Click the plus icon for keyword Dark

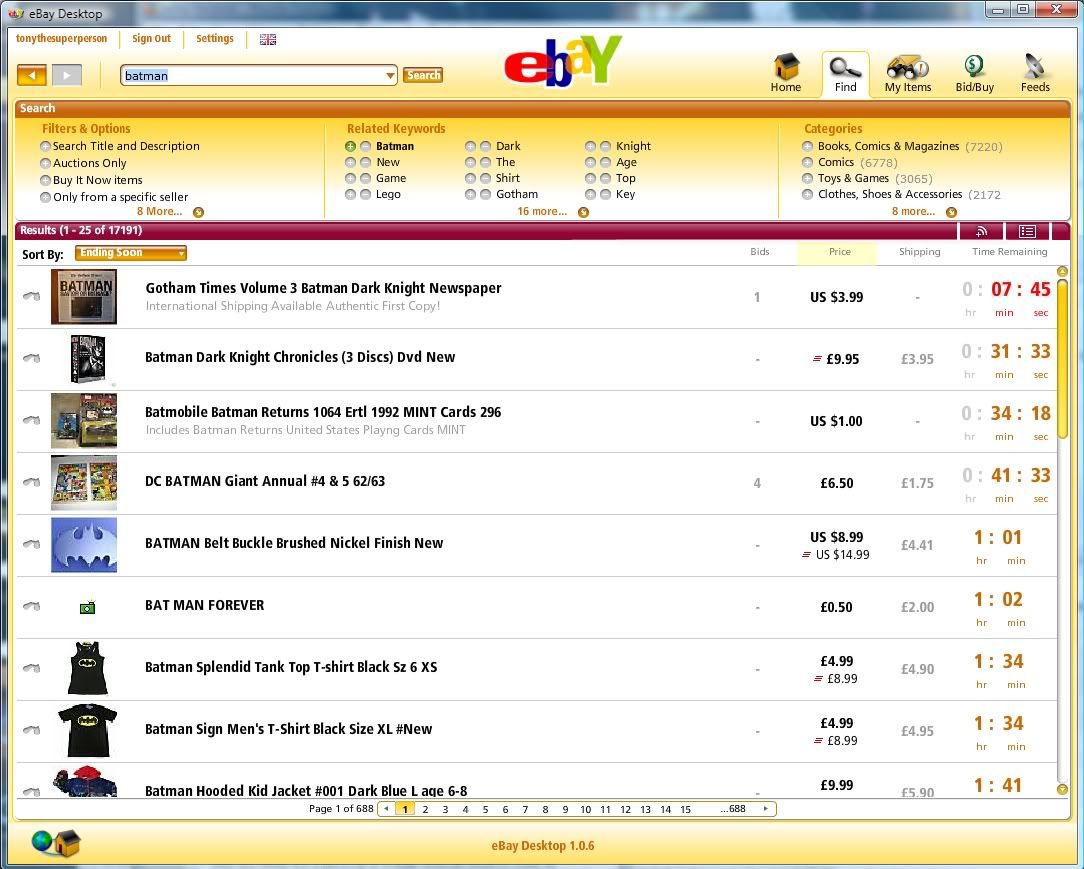click(x=470, y=147)
